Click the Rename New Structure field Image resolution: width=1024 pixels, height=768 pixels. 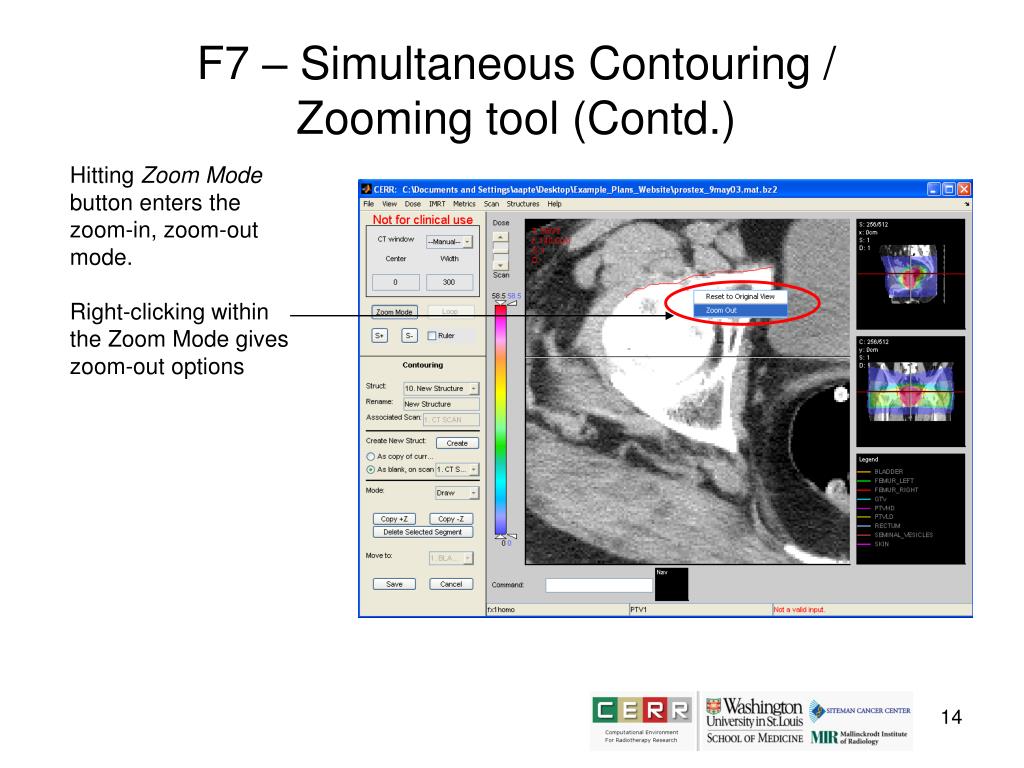(441, 404)
